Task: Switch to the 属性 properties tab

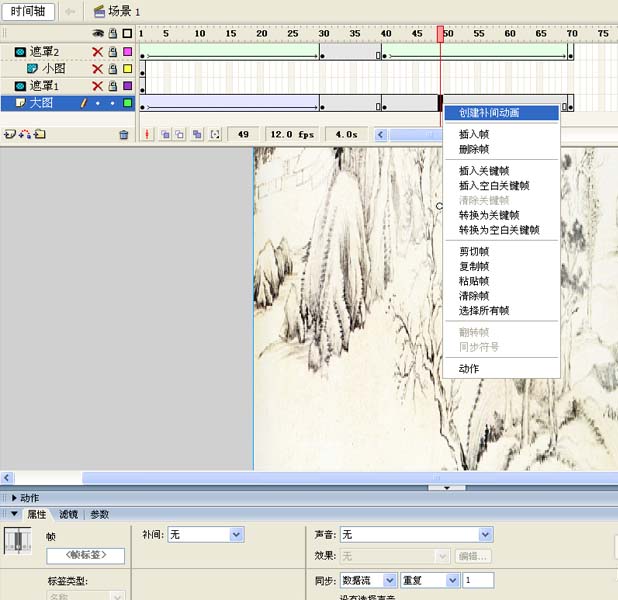Action: click(x=37, y=514)
